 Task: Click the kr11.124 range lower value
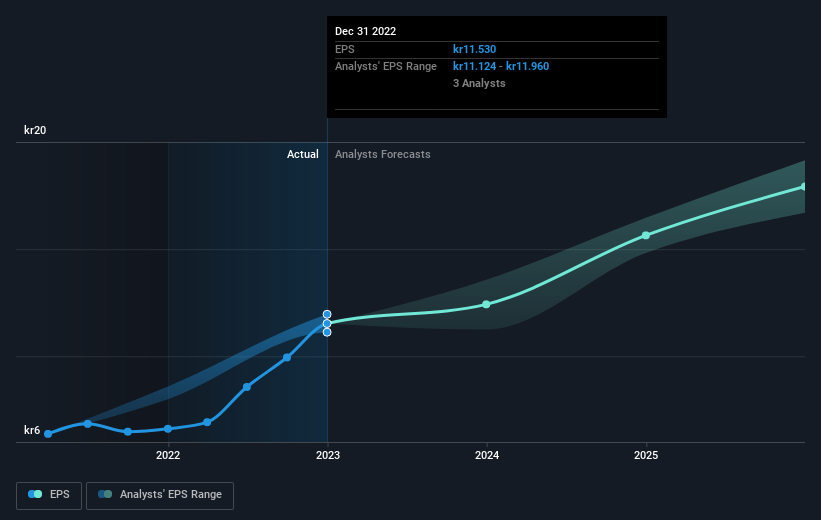pos(474,67)
